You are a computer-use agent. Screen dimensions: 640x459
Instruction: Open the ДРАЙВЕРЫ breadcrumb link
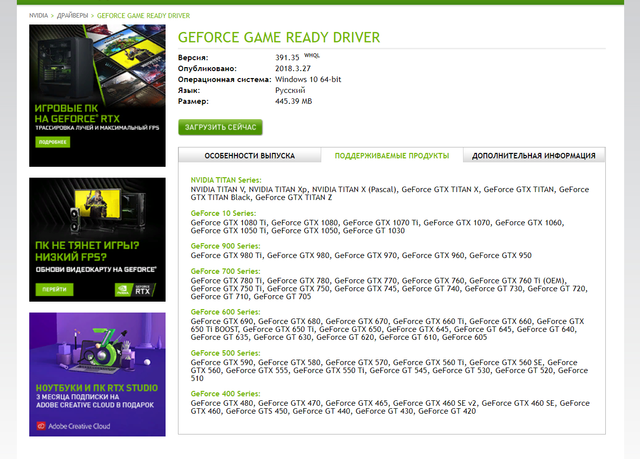72,16
